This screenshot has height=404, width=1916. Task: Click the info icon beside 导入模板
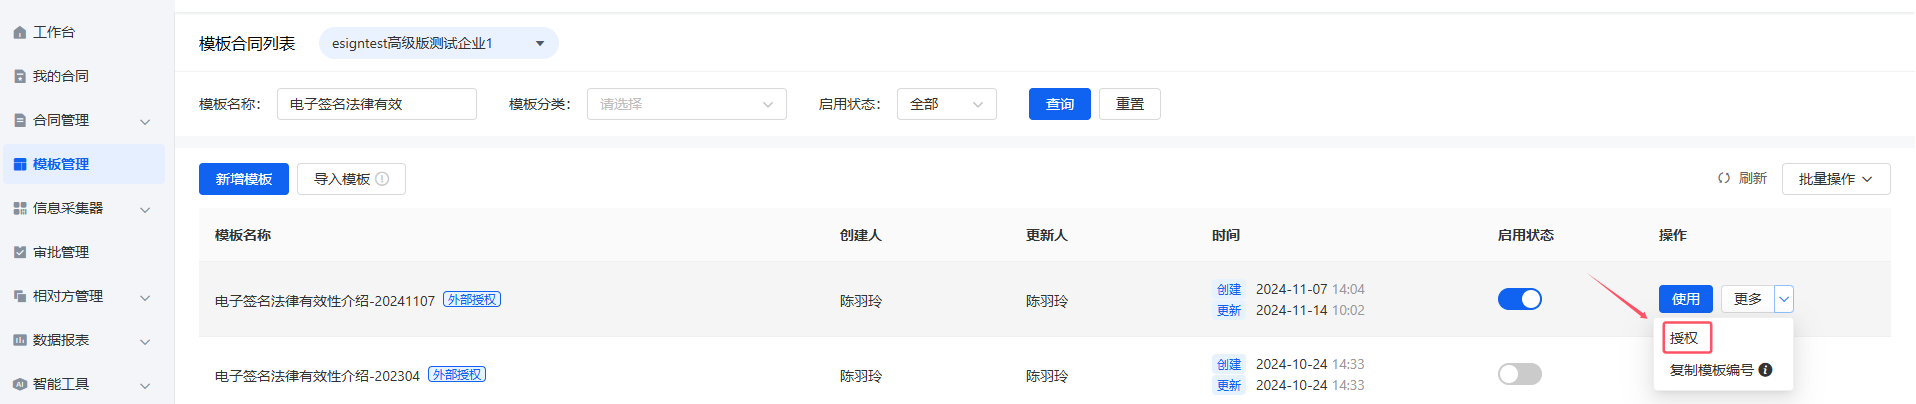tap(382, 179)
